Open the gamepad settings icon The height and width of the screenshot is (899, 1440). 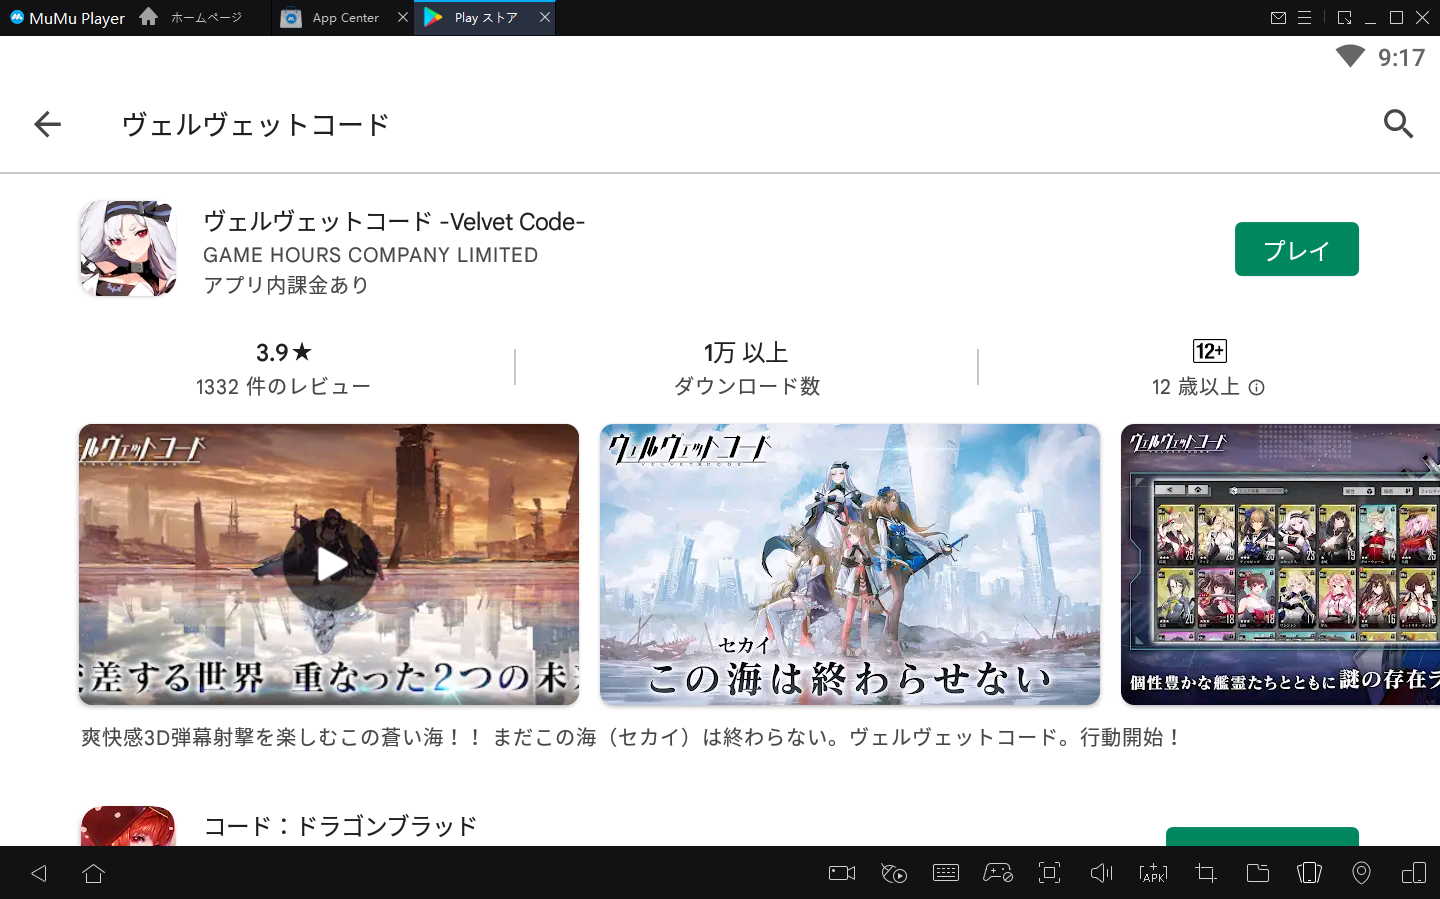coord(998,873)
